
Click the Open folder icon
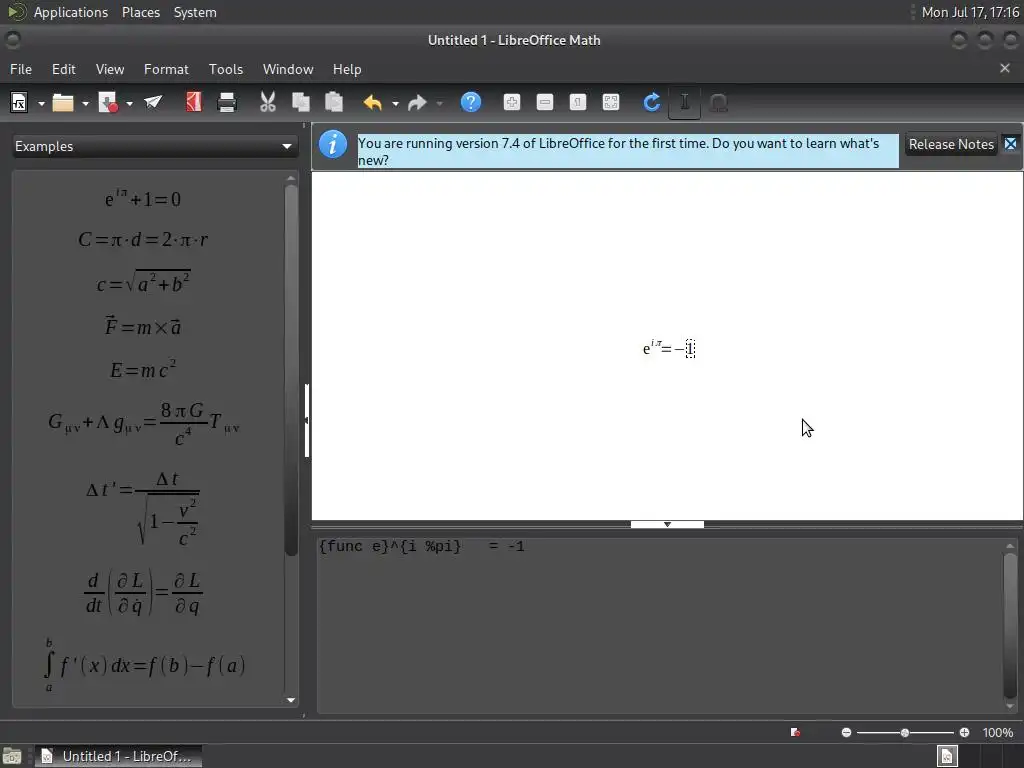63,103
